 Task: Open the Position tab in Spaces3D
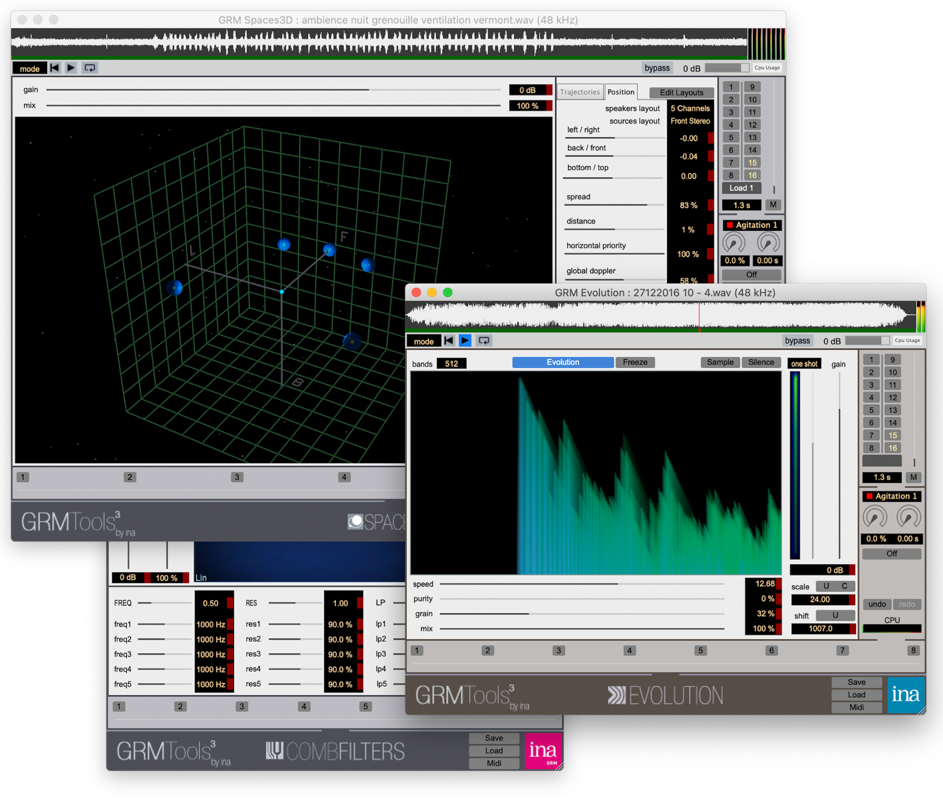tap(621, 92)
